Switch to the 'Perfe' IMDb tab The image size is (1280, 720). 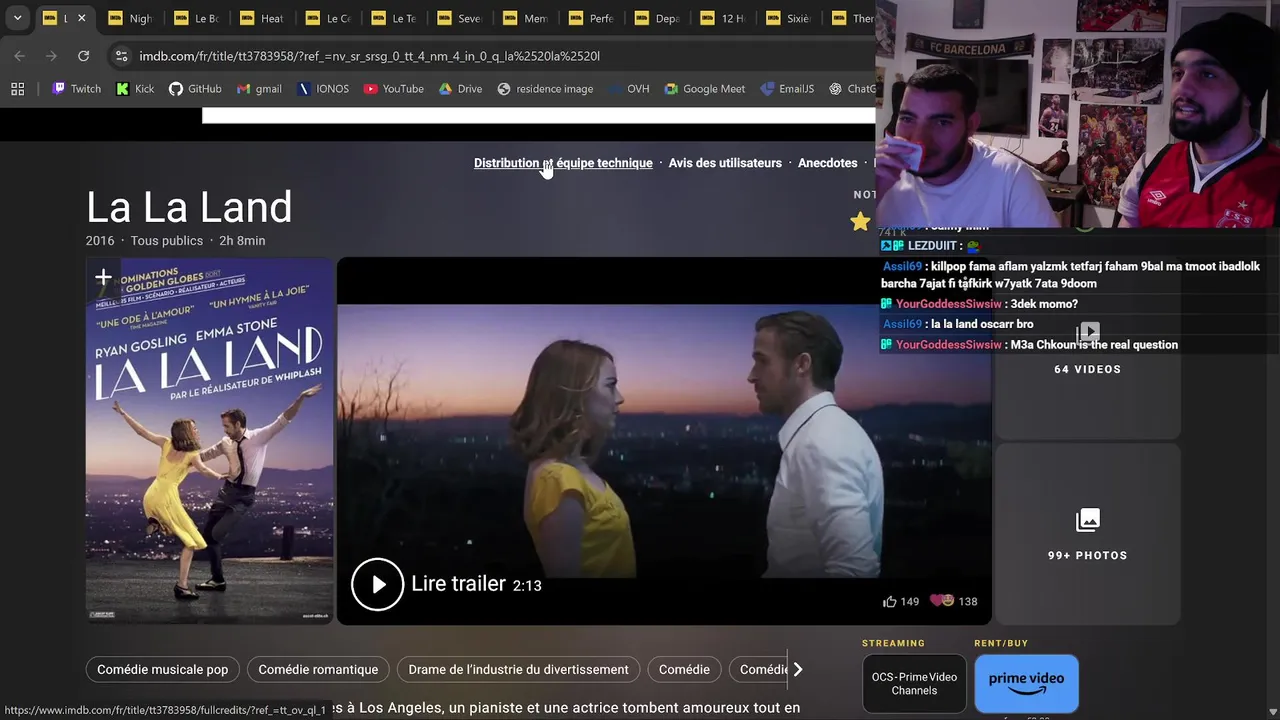(590, 18)
